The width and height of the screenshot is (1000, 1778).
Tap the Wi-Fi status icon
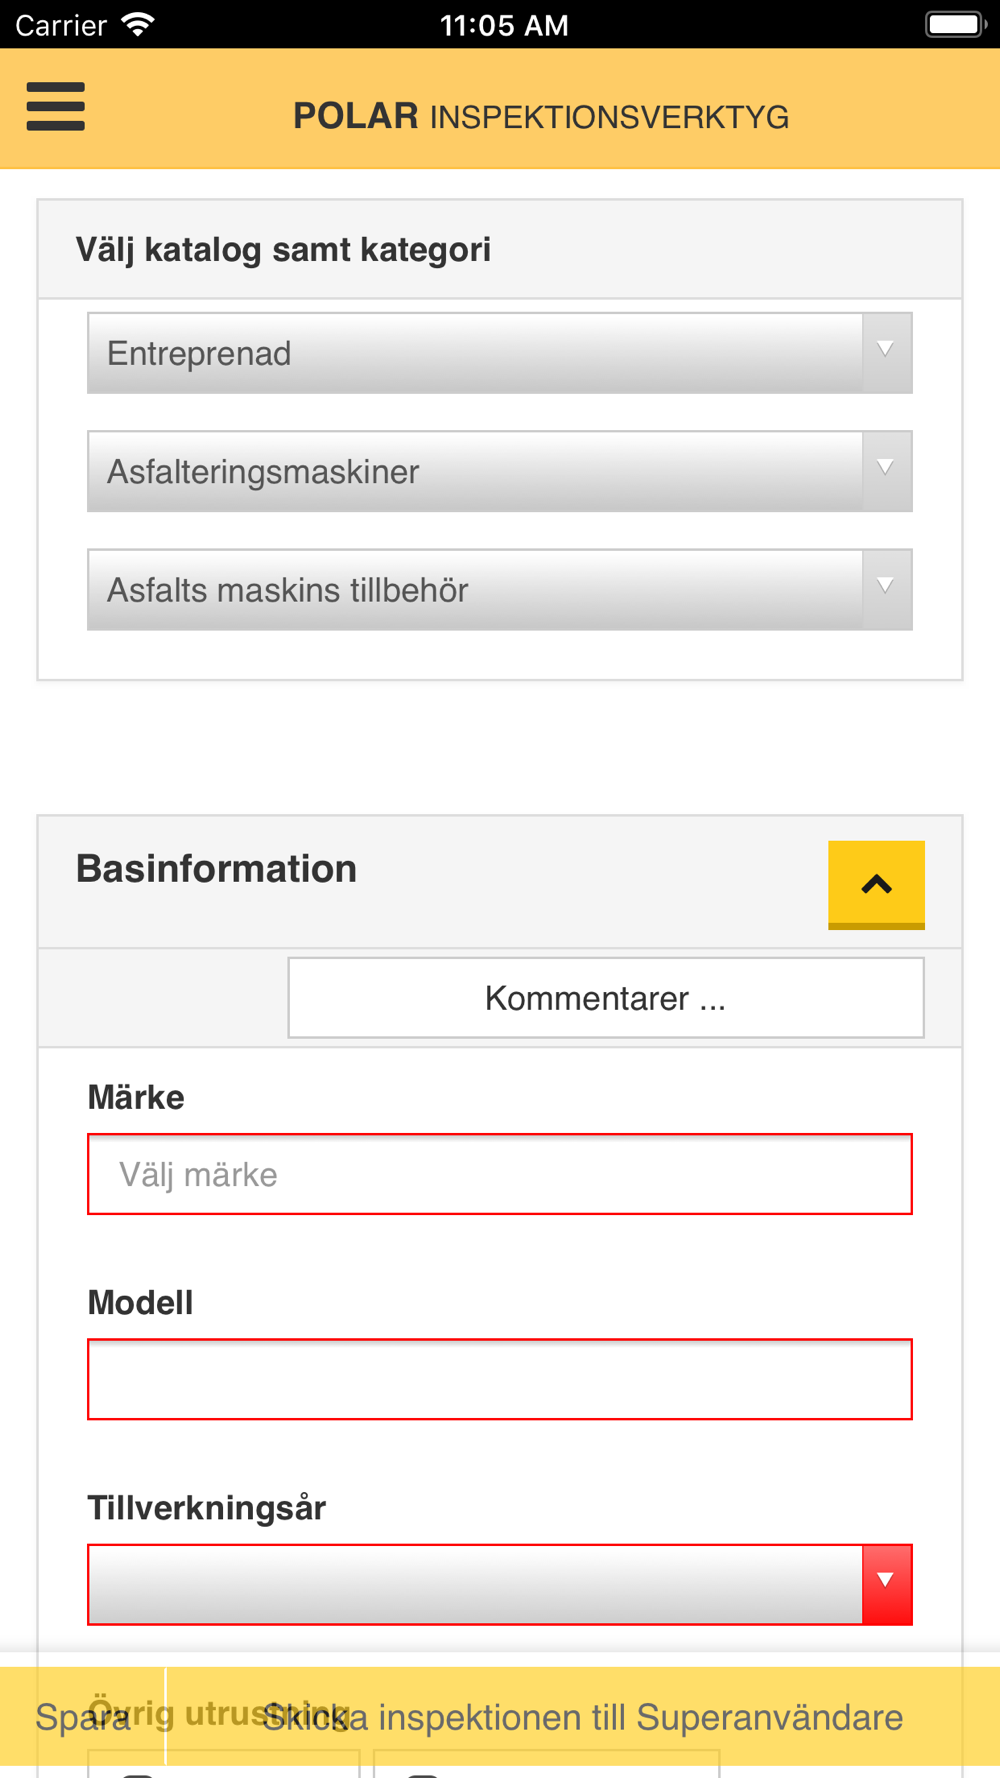138,24
